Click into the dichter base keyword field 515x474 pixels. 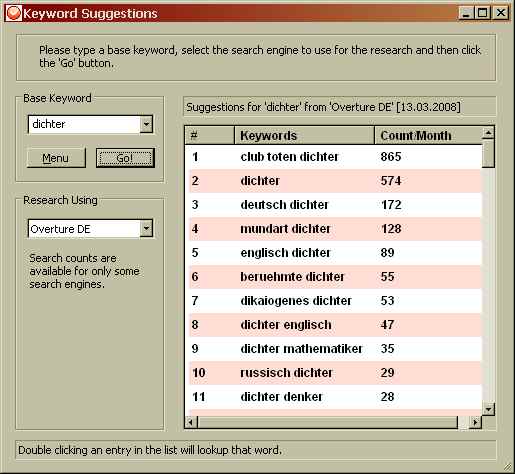tap(84, 124)
